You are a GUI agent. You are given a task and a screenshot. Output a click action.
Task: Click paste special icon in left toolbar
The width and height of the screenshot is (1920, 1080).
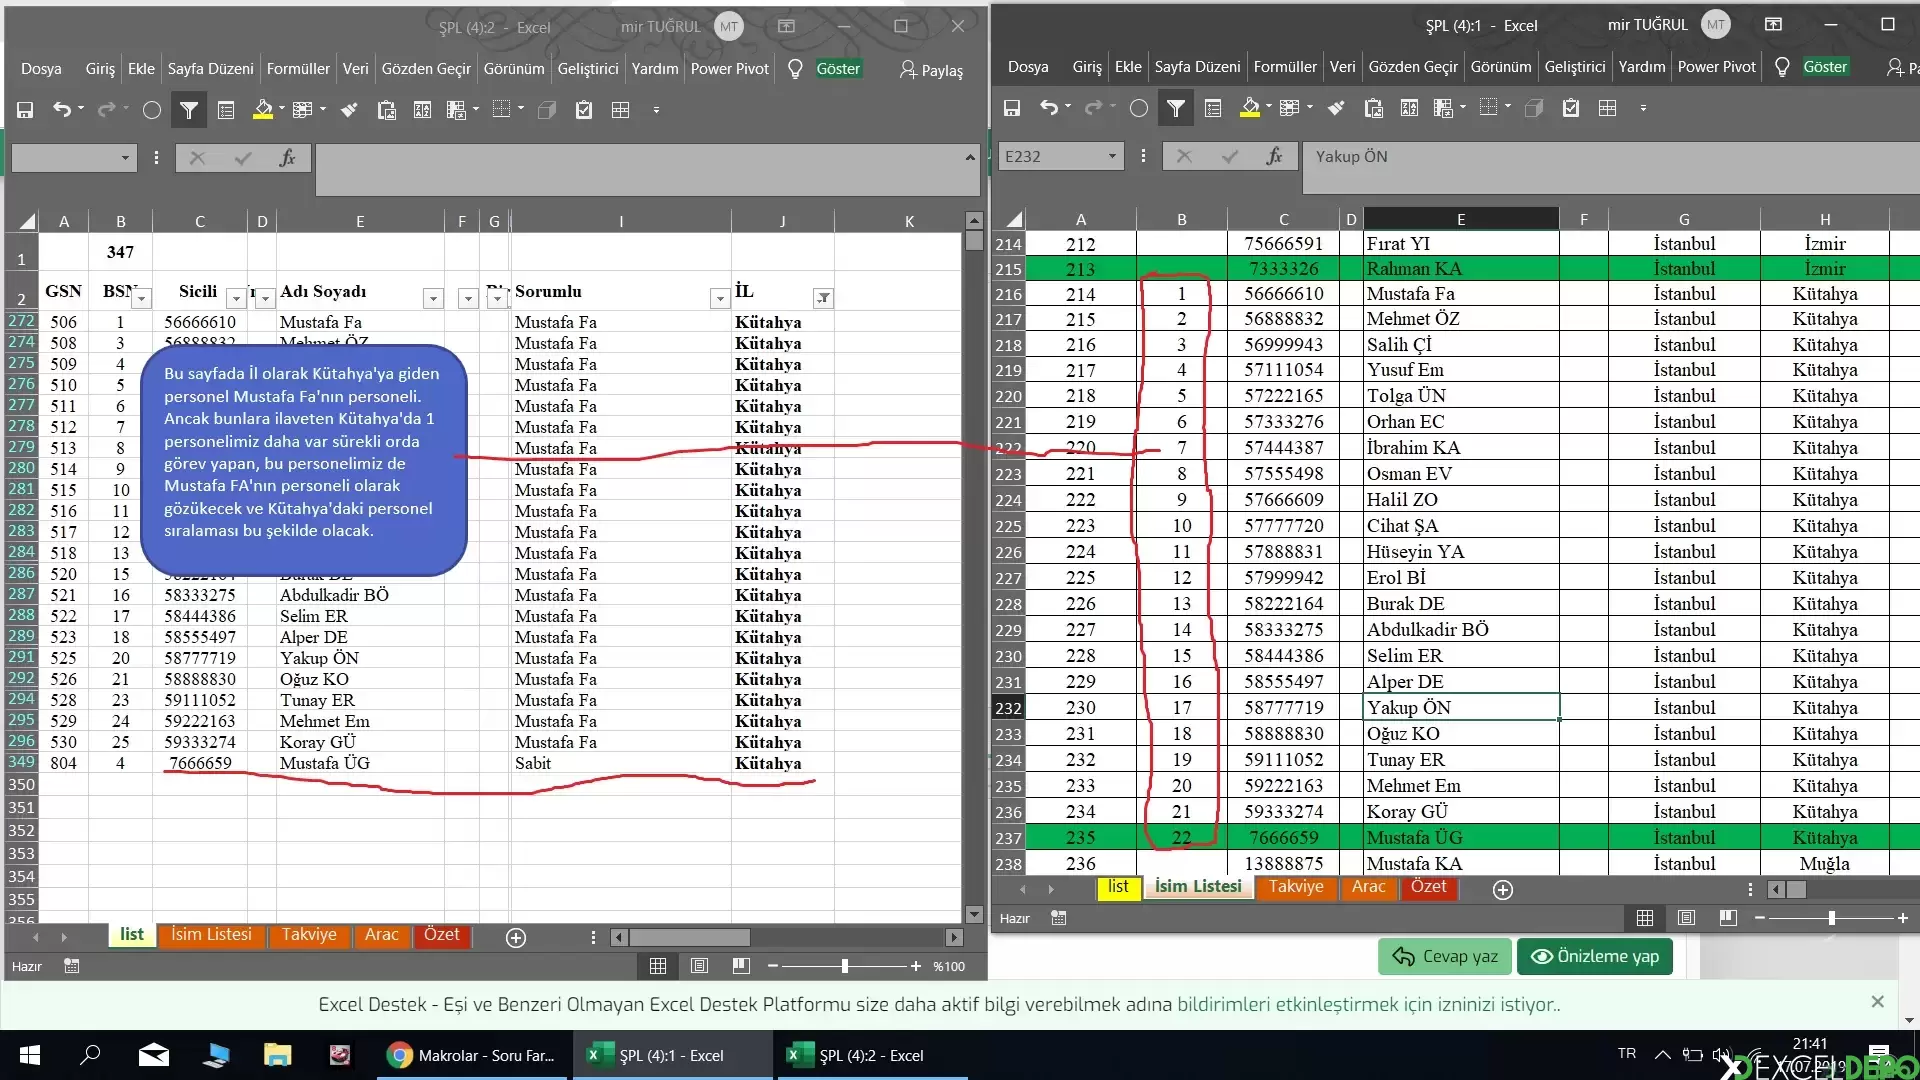point(386,110)
